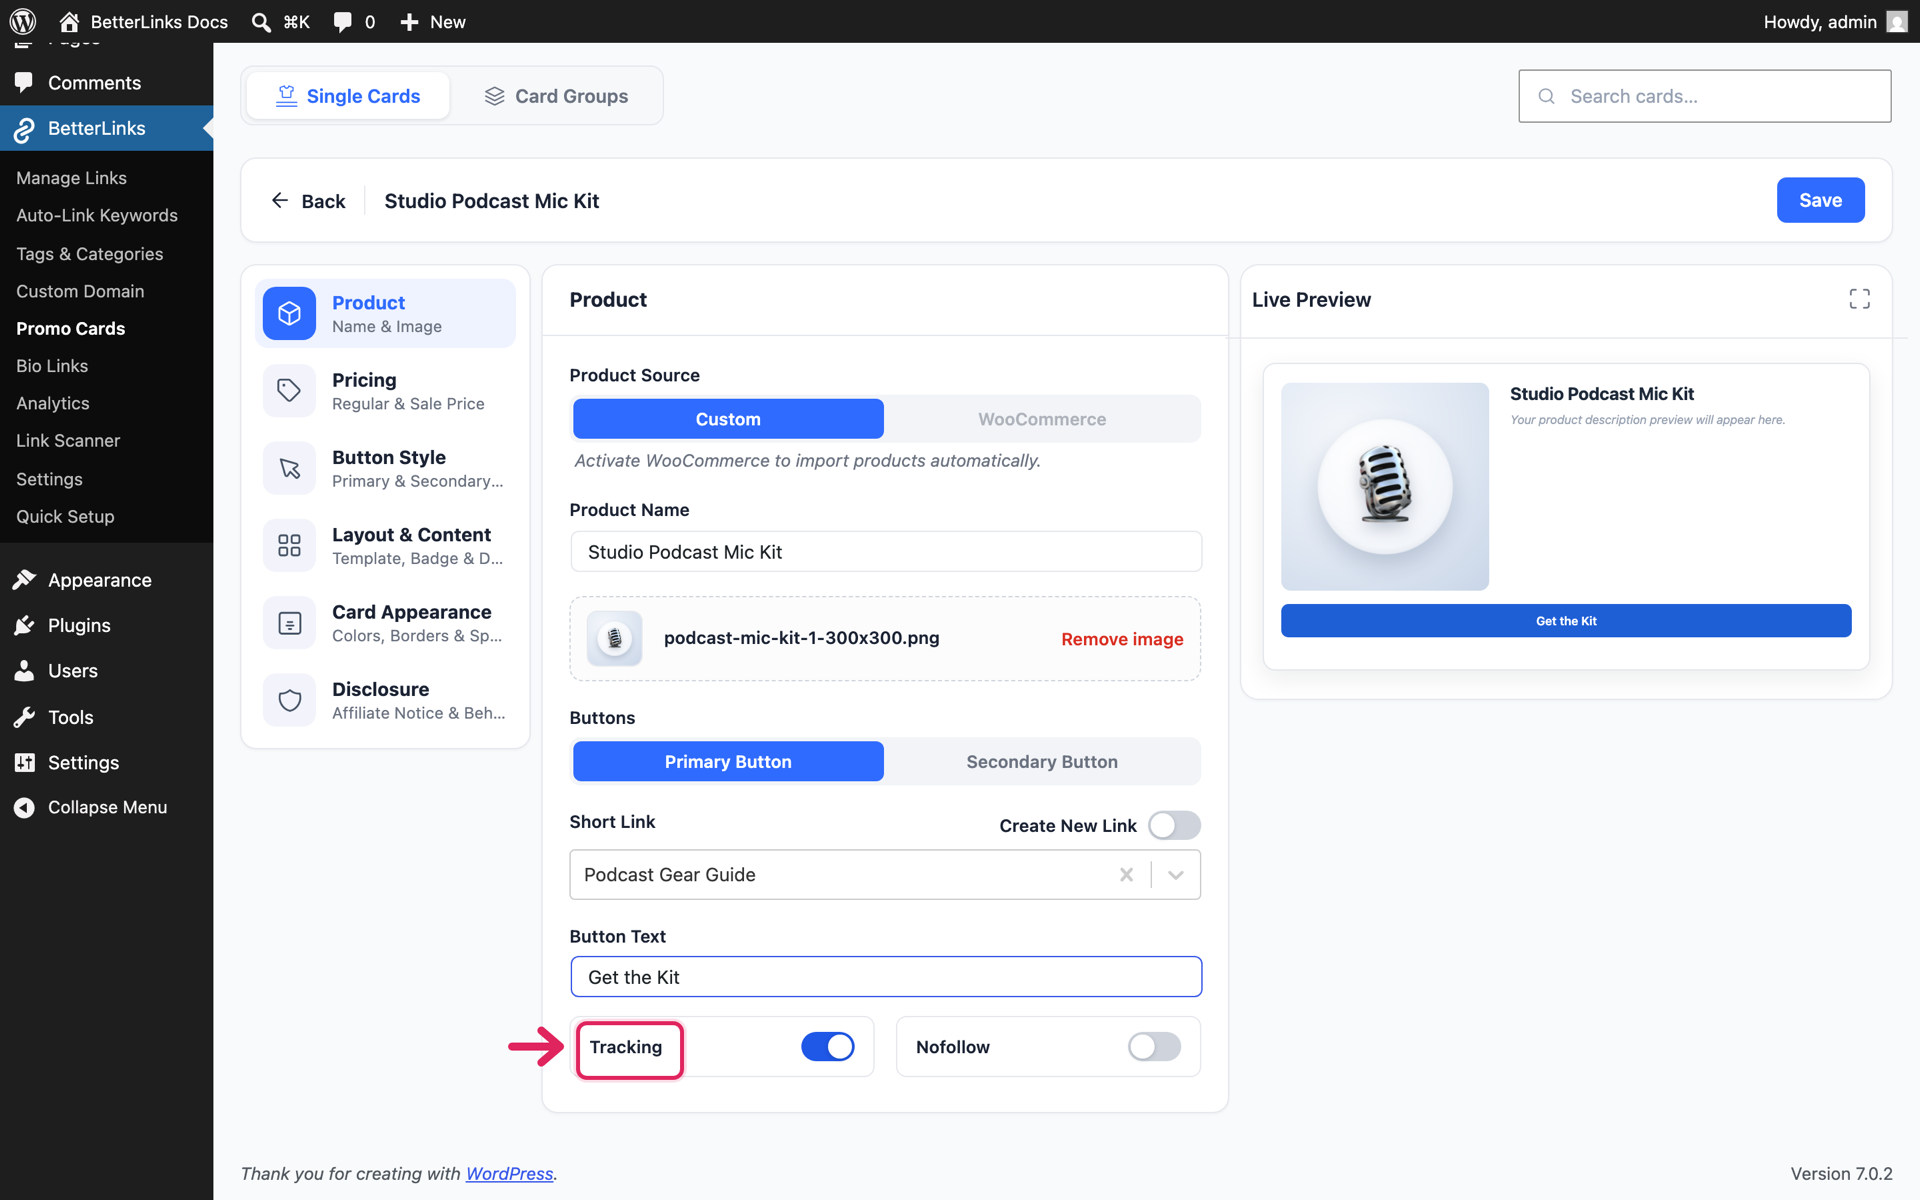Click the BetterLinks chain-link icon
The height and width of the screenshot is (1200, 1920).
[24, 128]
